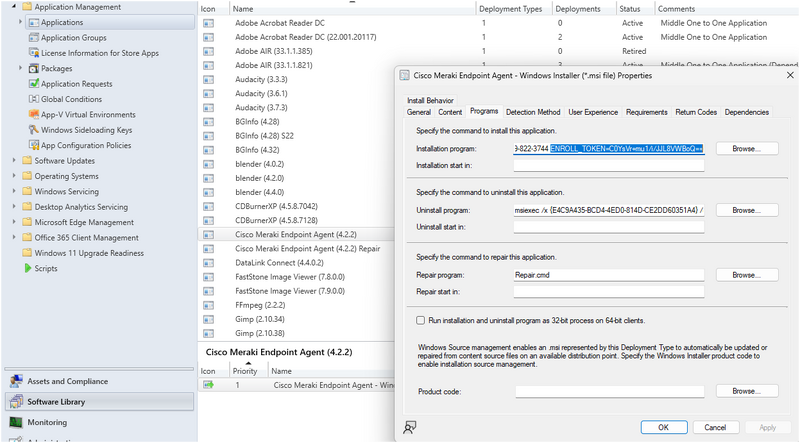
Task: Click the deployment type icon at priority 1
Action: coord(208,385)
